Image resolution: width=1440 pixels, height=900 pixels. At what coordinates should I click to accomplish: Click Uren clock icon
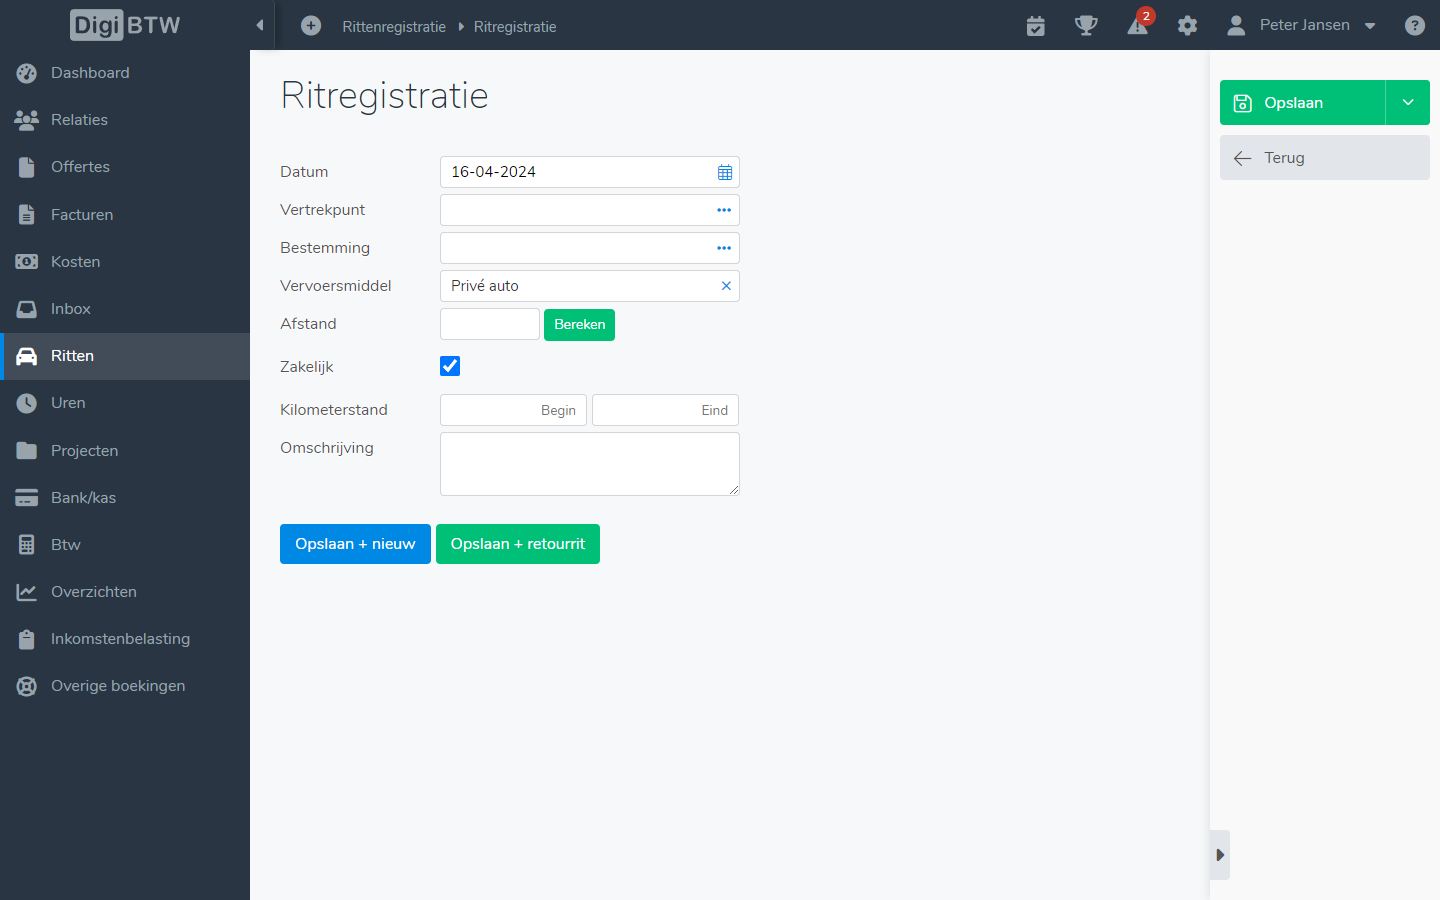click(x=27, y=403)
